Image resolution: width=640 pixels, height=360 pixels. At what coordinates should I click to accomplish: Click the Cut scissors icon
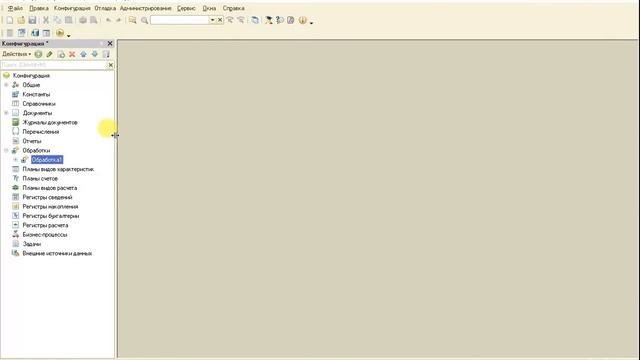[46, 20]
